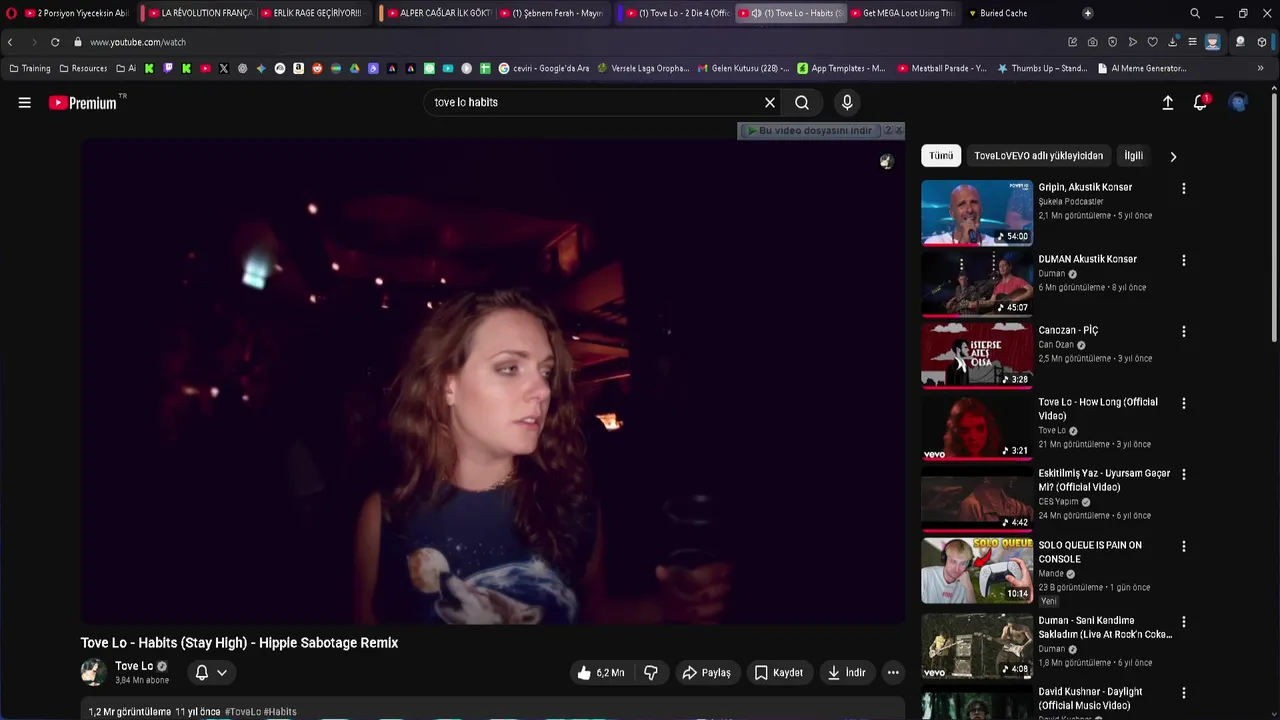
Task: Open the Tove Lo channel avatar
Action: tap(94, 673)
